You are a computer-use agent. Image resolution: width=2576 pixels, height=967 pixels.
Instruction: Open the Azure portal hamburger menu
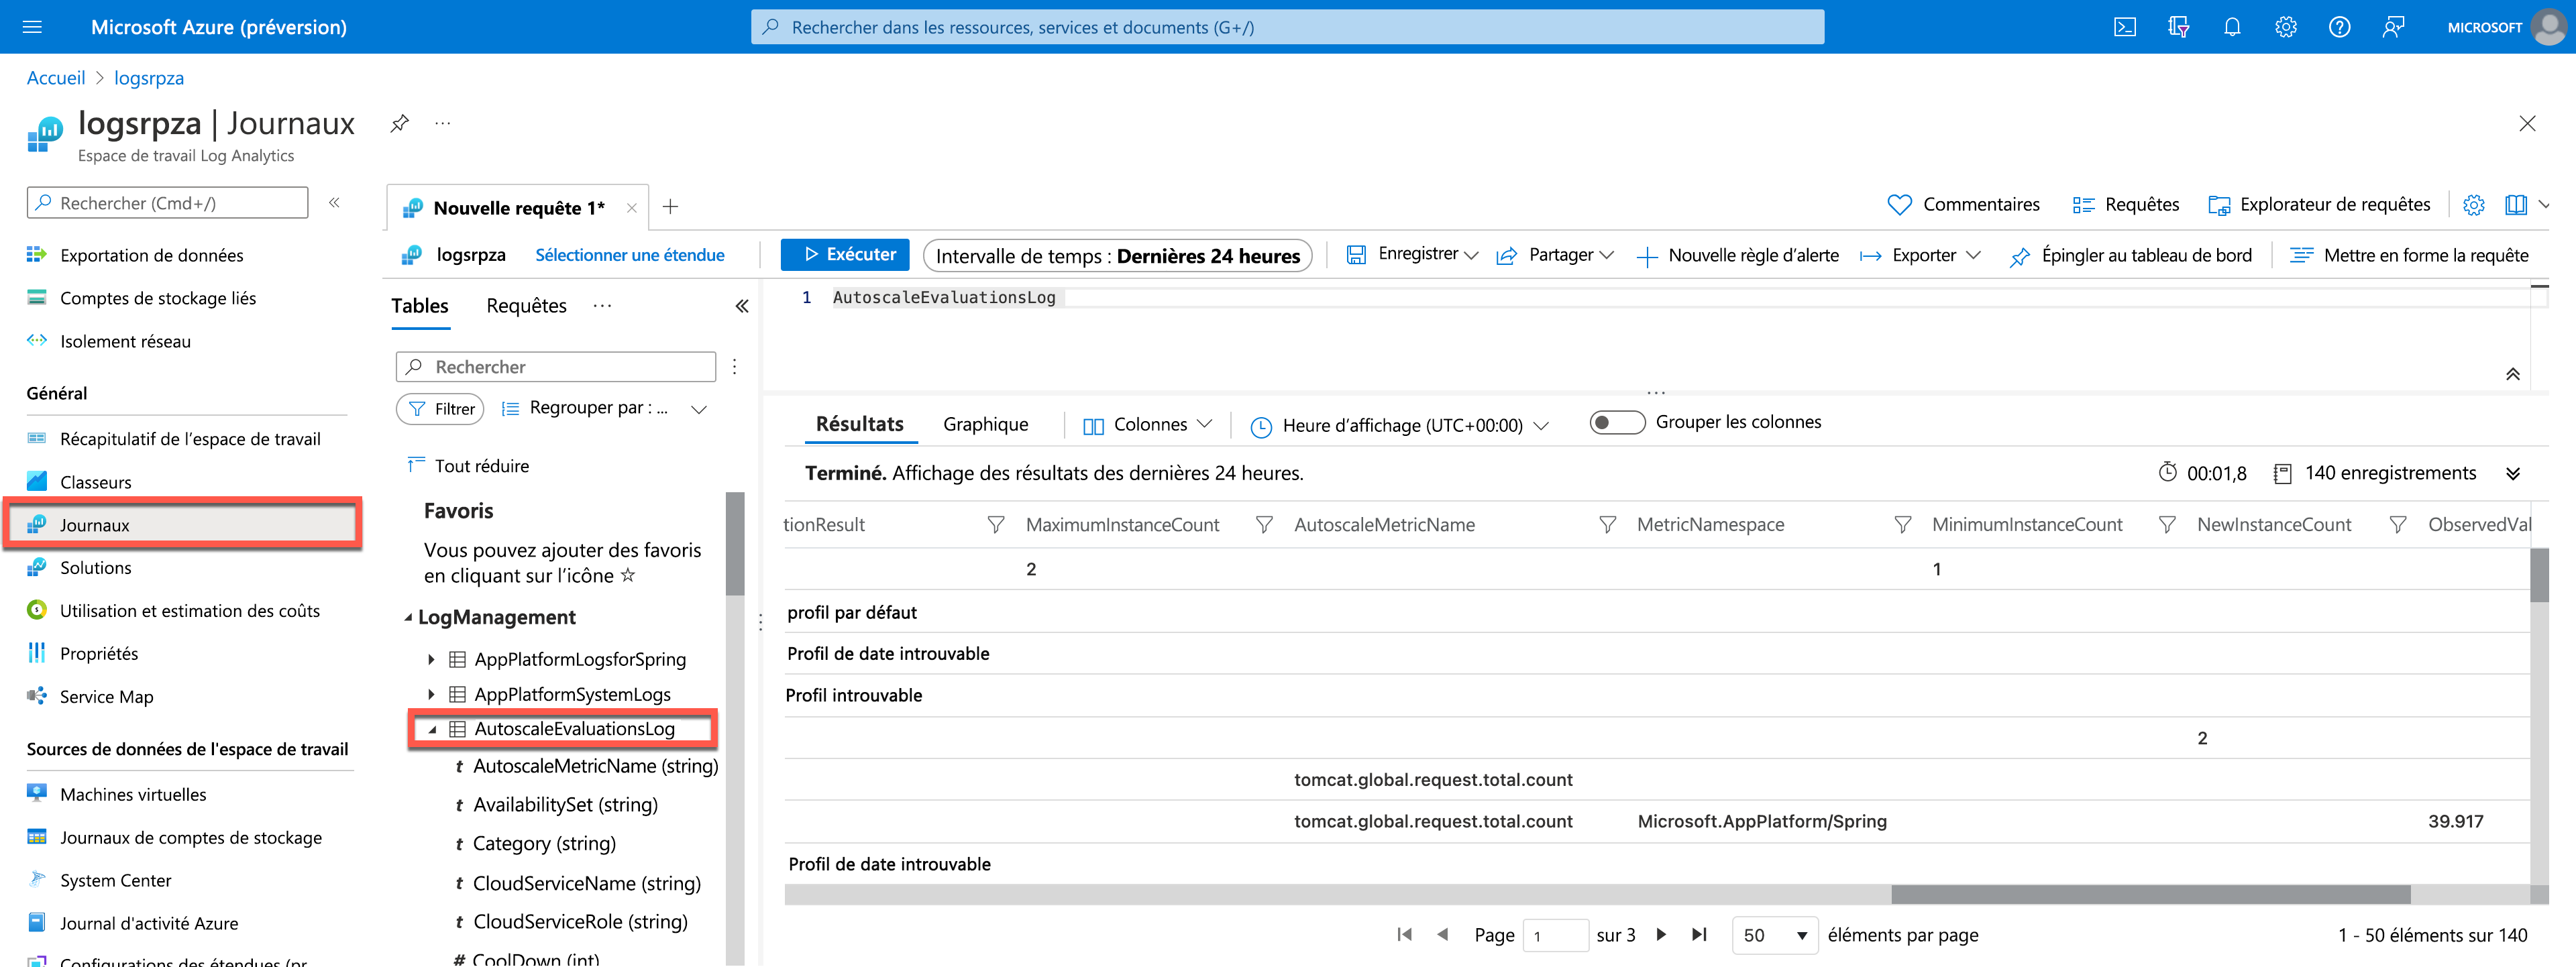pos(32,27)
